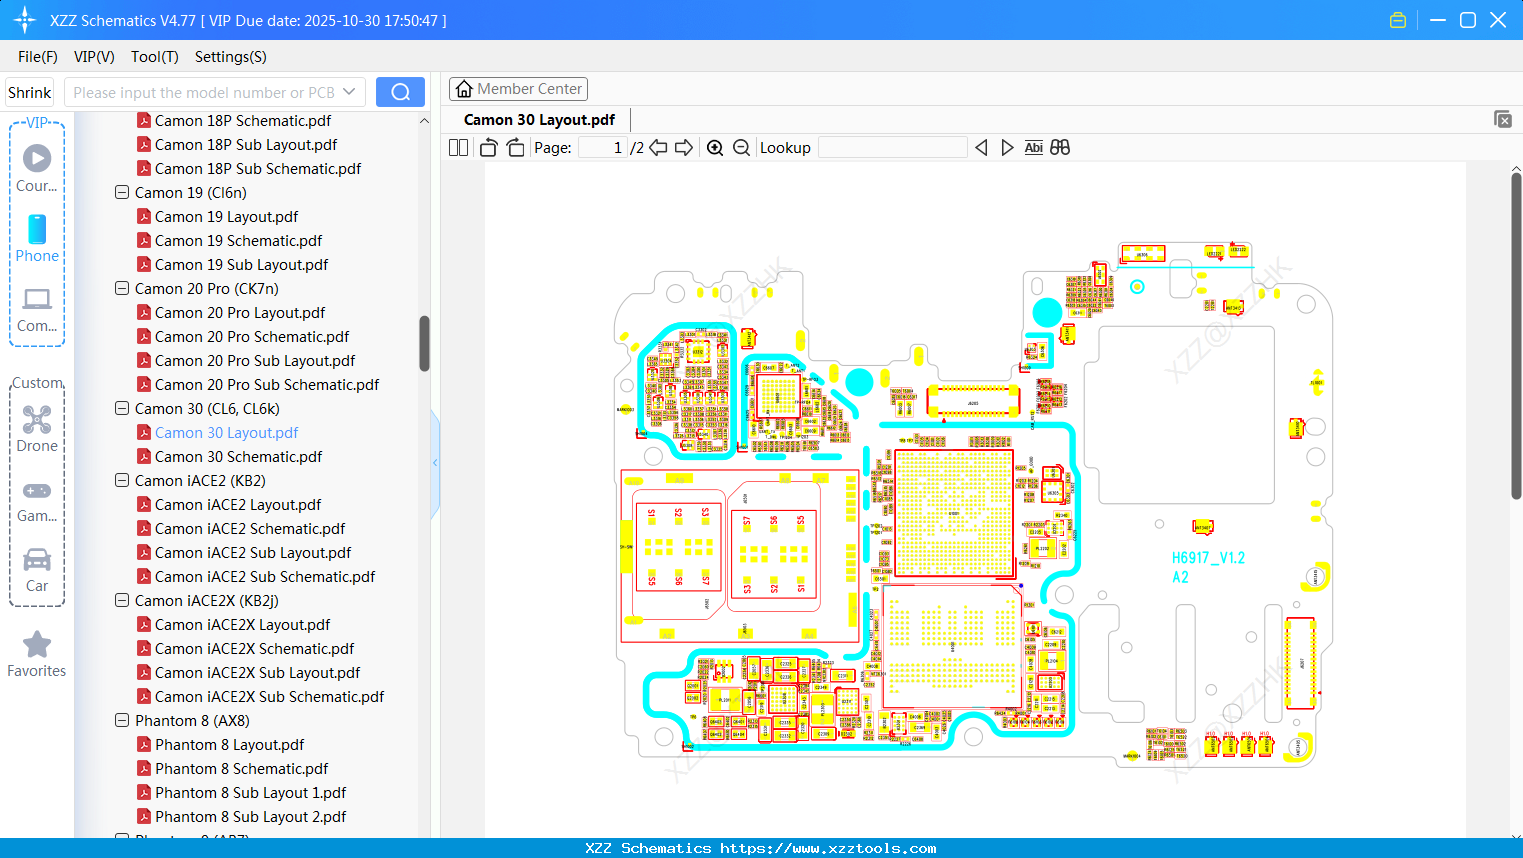1523x858 pixels.
Task: Open Camon iACE2 Schematic.pdf
Action: pyautogui.click(x=250, y=528)
